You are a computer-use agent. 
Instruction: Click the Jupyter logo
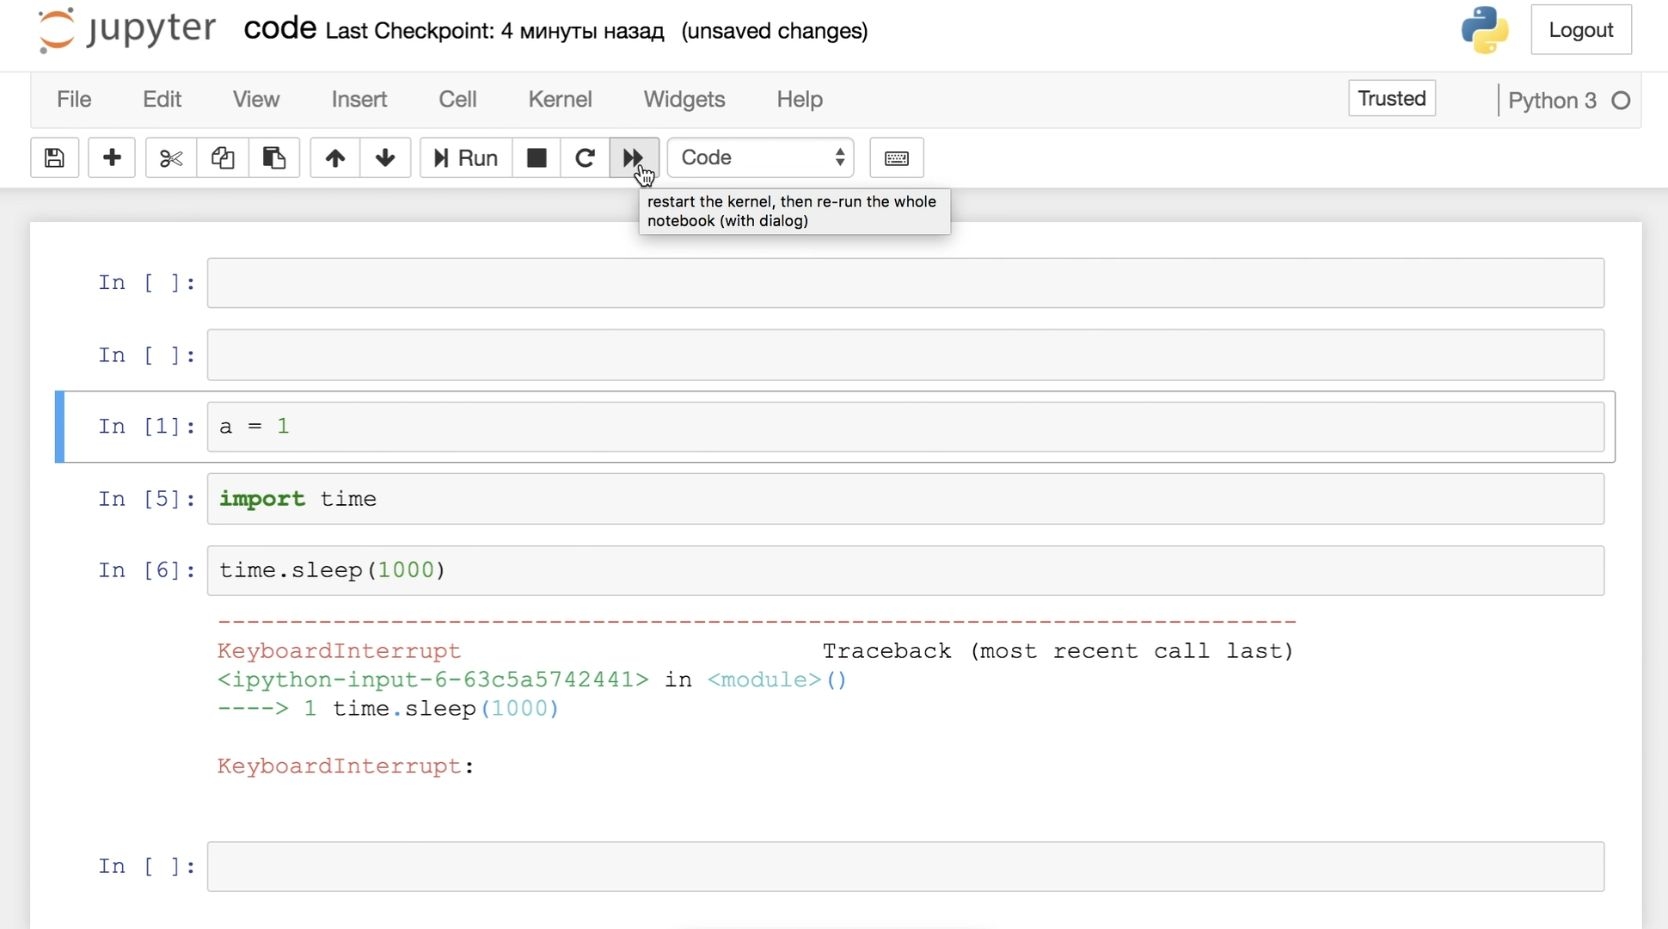coord(126,30)
